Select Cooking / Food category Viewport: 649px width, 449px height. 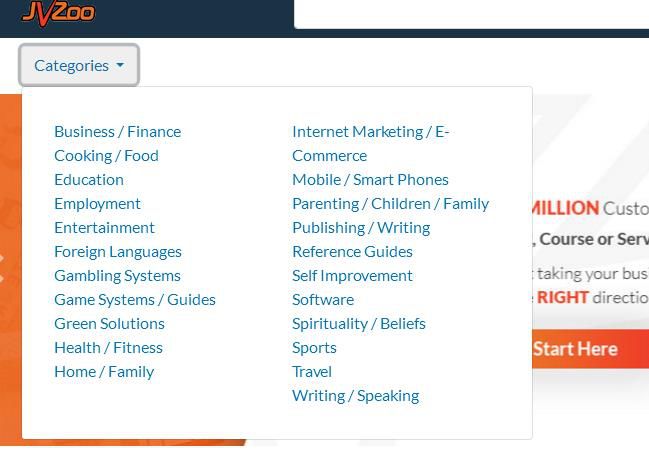tap(106, 155)
